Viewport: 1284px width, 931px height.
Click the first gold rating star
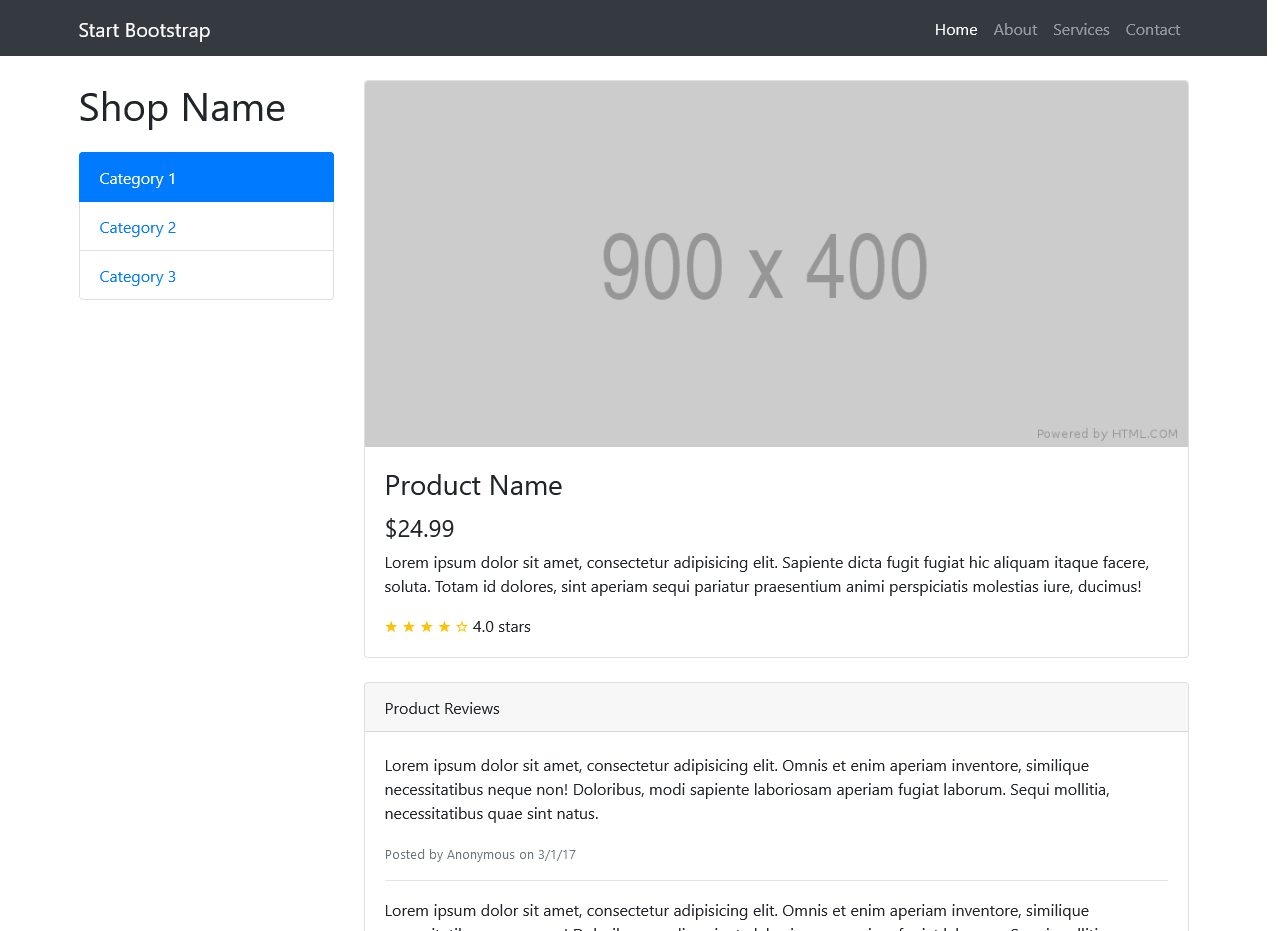pyautogui.click(x=391, y=627)
